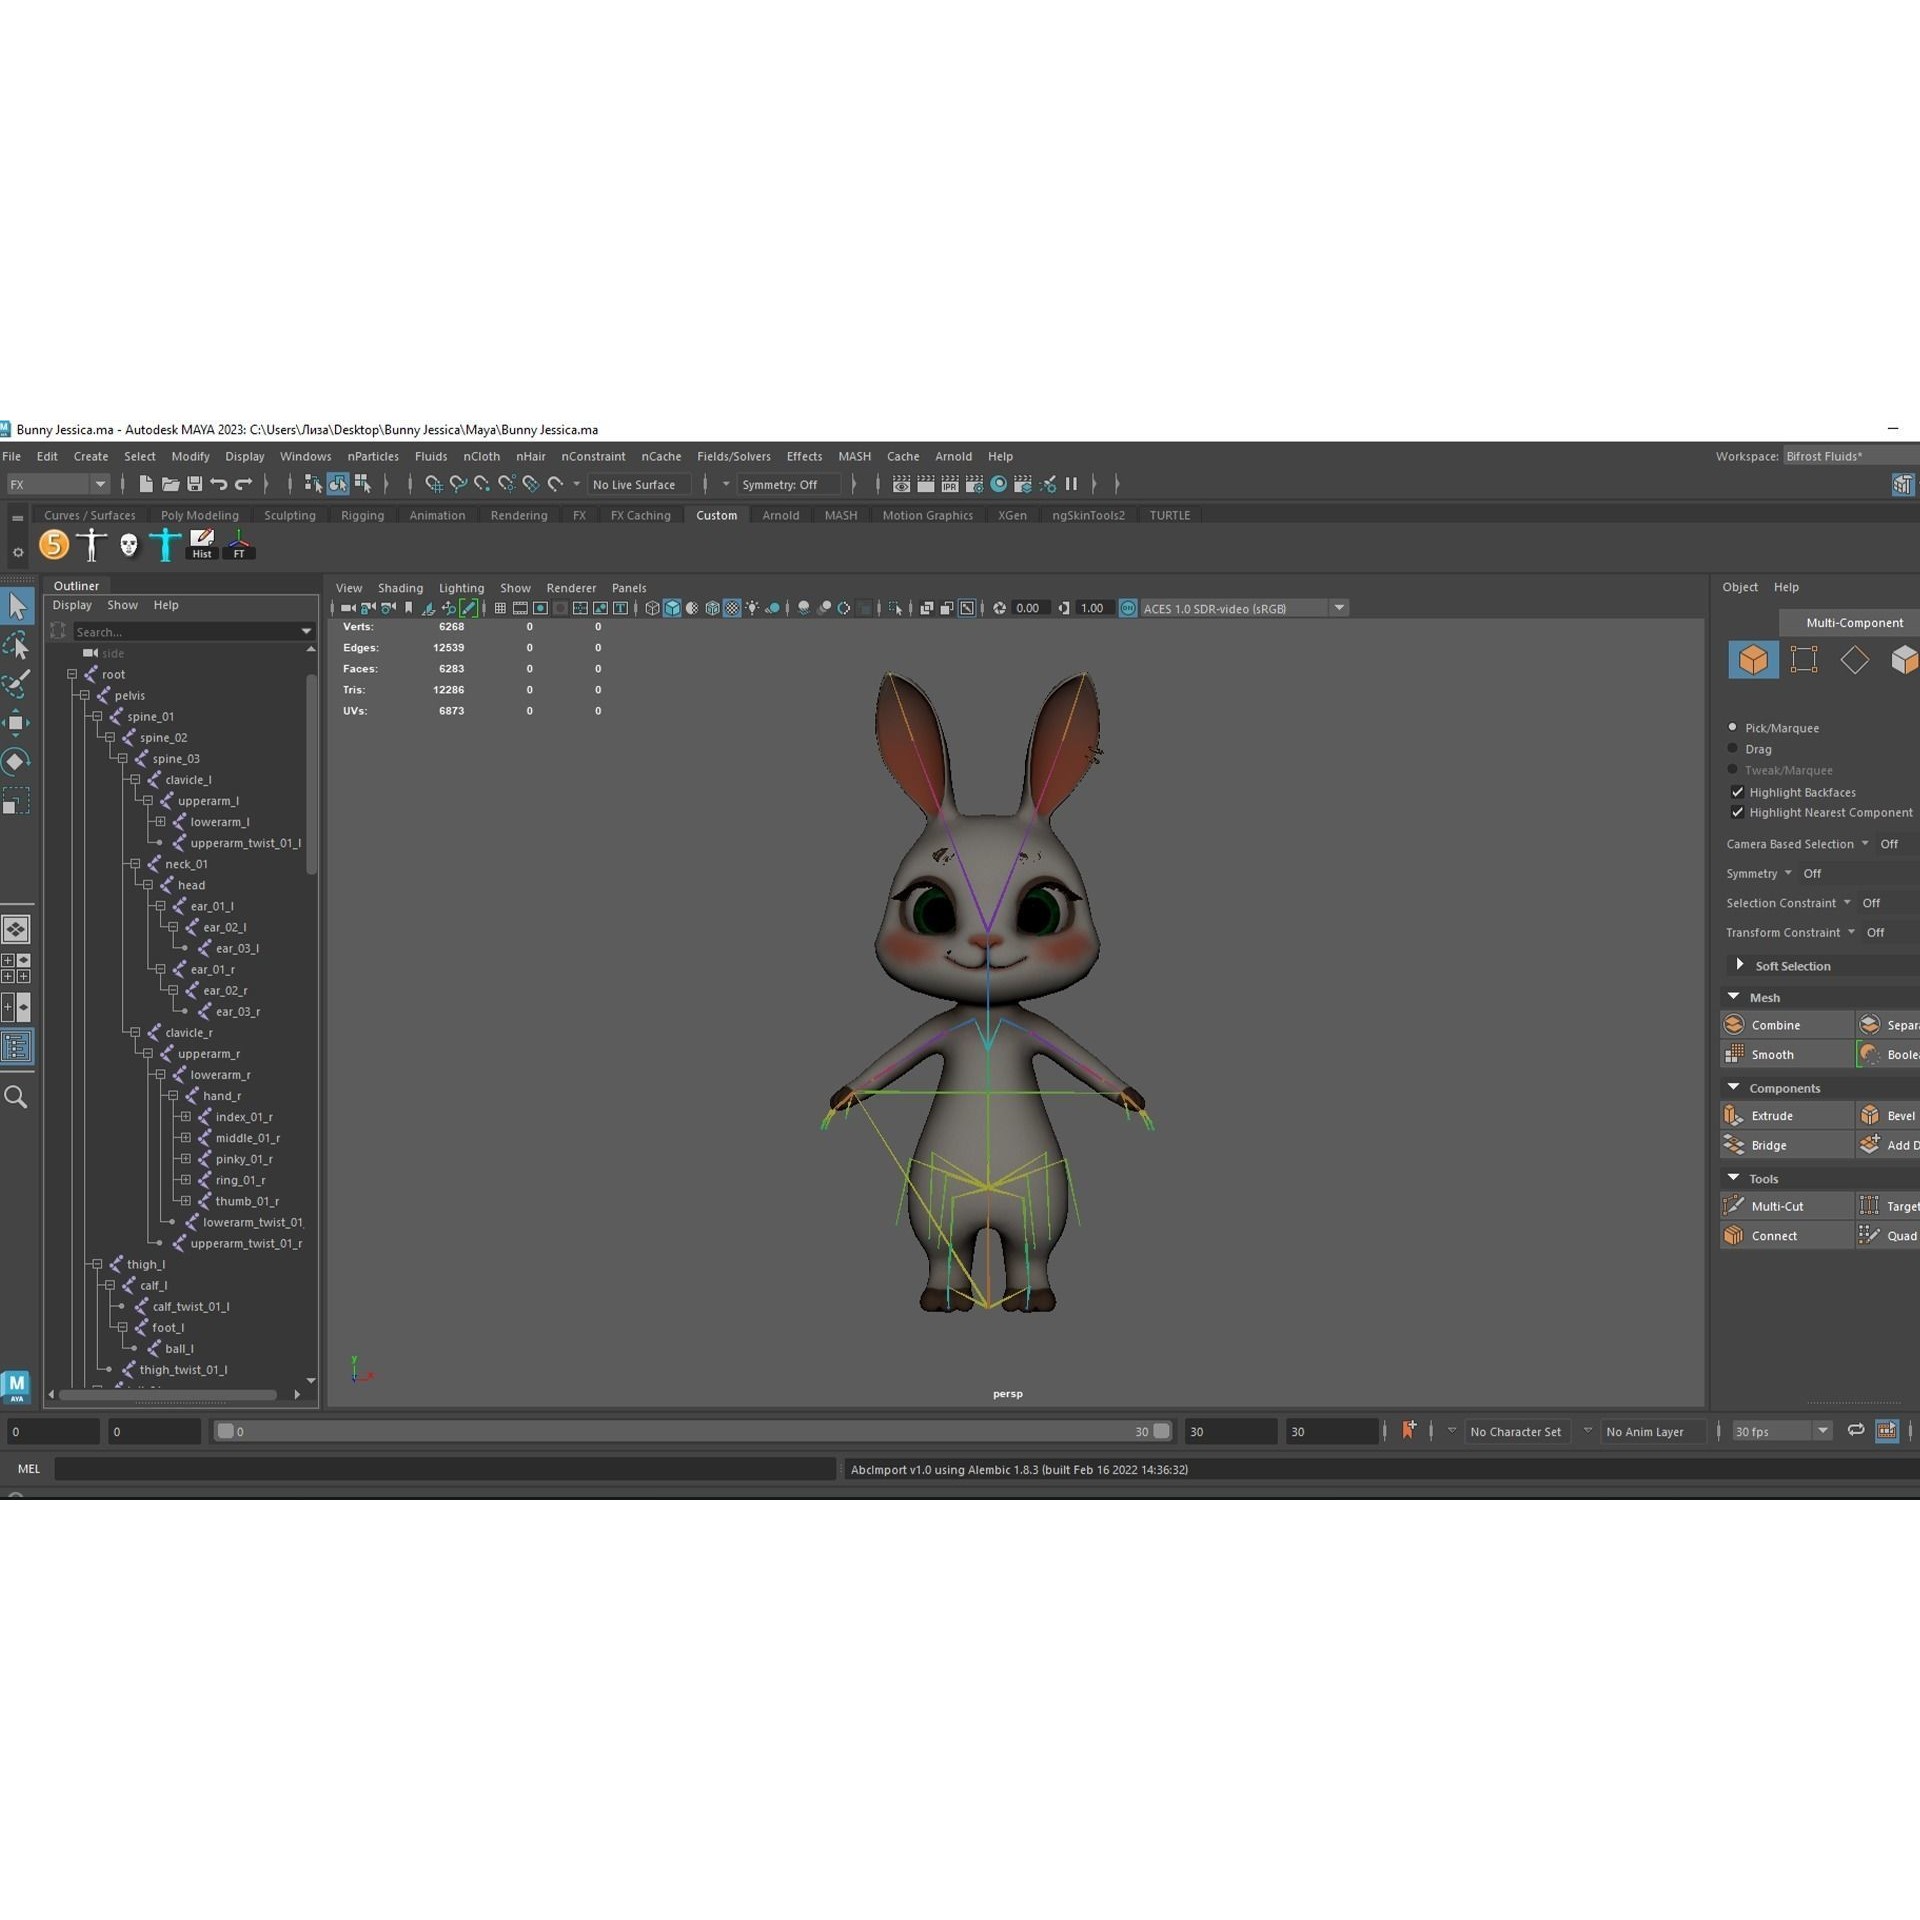The width and height of the screenshot is (1920, 1920).
Task: Collapse the ear_01_l joint in Outliner
Action: pyautogui.click(x=161, y=906)
